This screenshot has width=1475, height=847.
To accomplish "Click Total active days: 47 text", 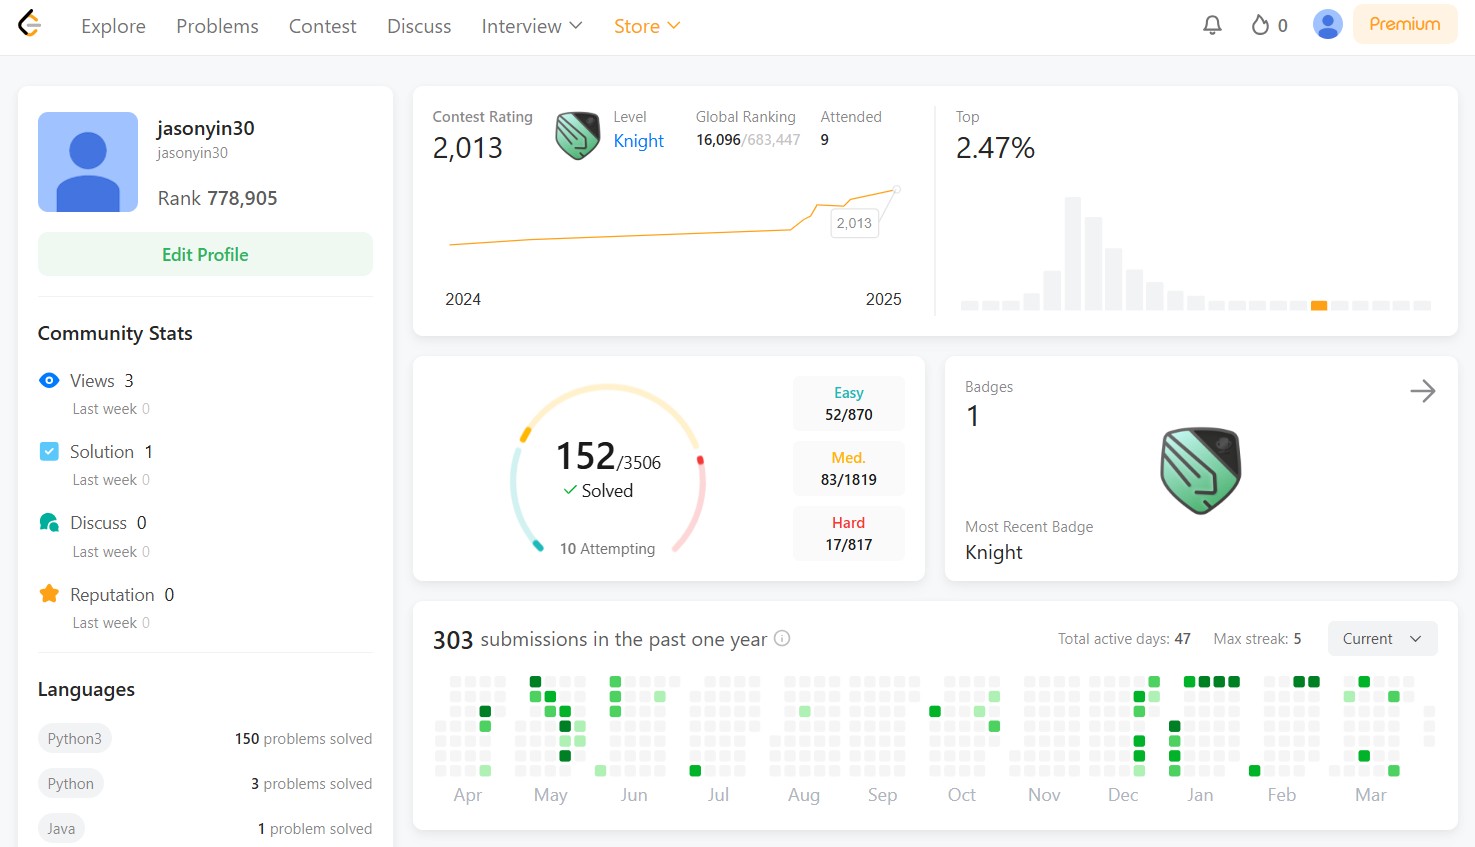I will point(1124,638).
